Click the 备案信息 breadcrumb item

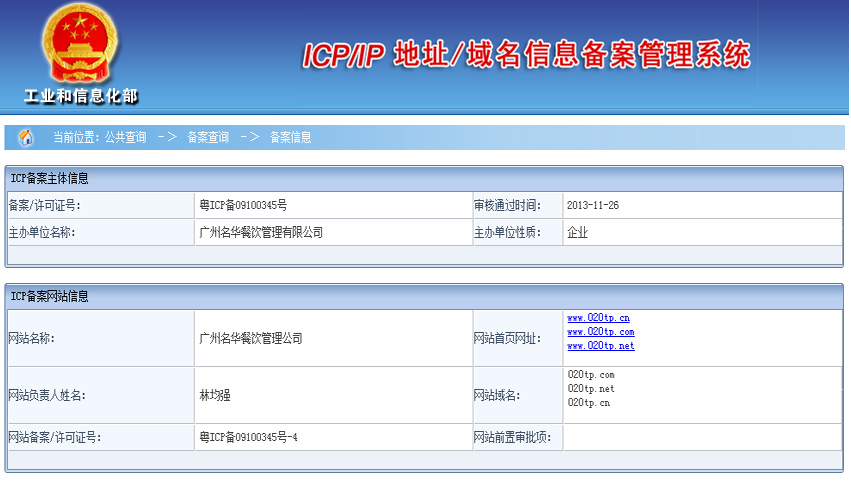(x=290, y=137)
